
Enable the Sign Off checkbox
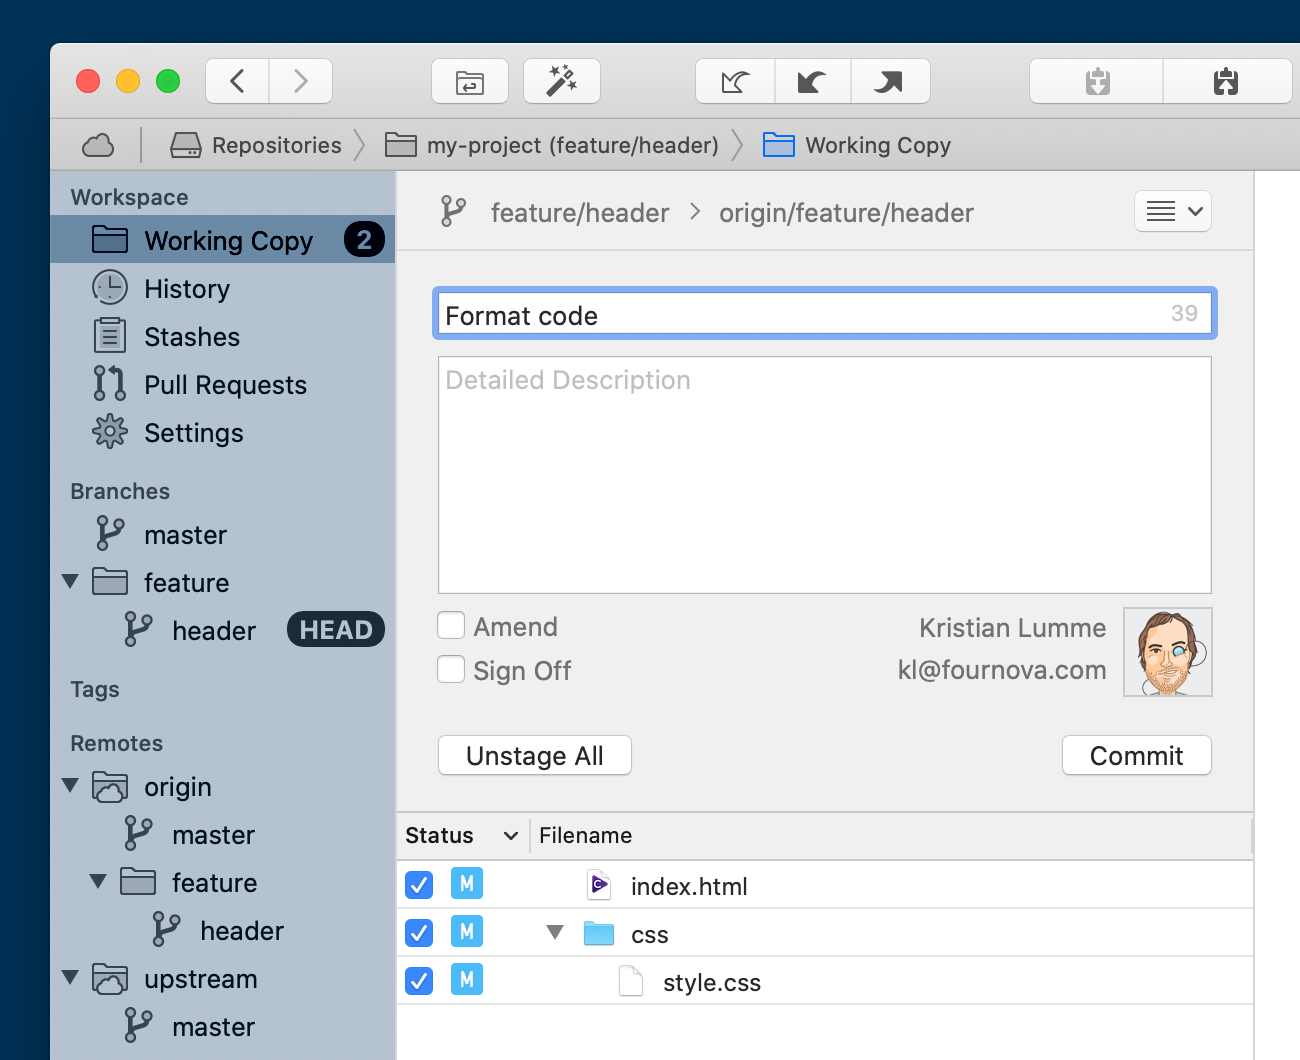[451, 669]
